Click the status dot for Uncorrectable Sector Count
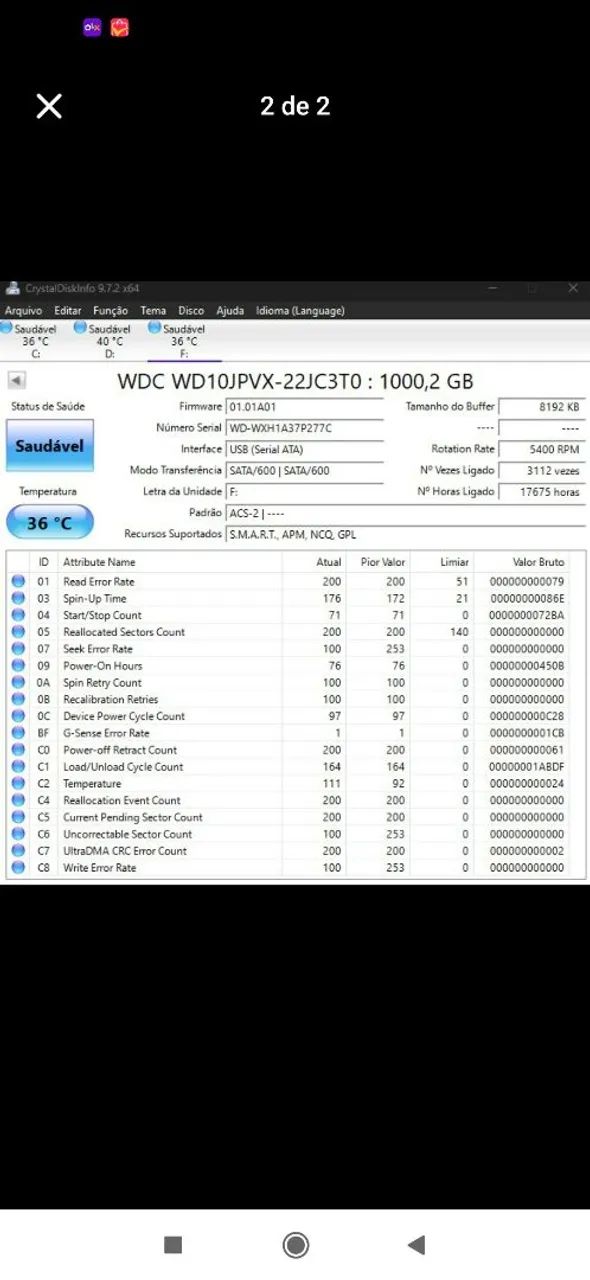Image resolution: width=590 pixels, height=1280 pixels. click(18, 834)
